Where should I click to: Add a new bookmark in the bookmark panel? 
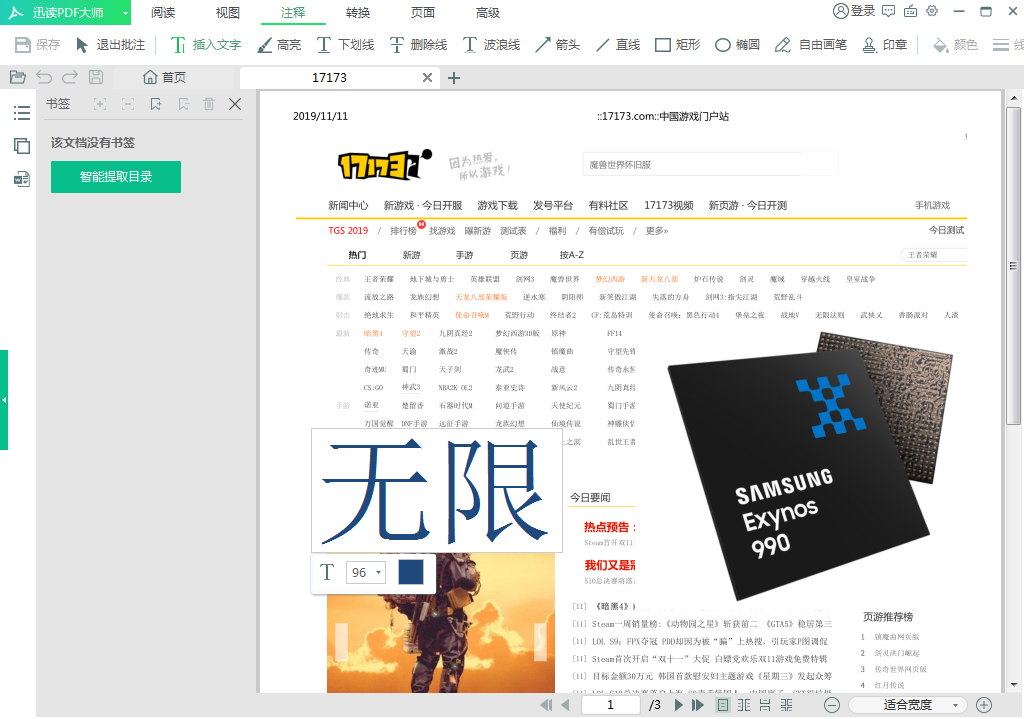coord(156,104)
